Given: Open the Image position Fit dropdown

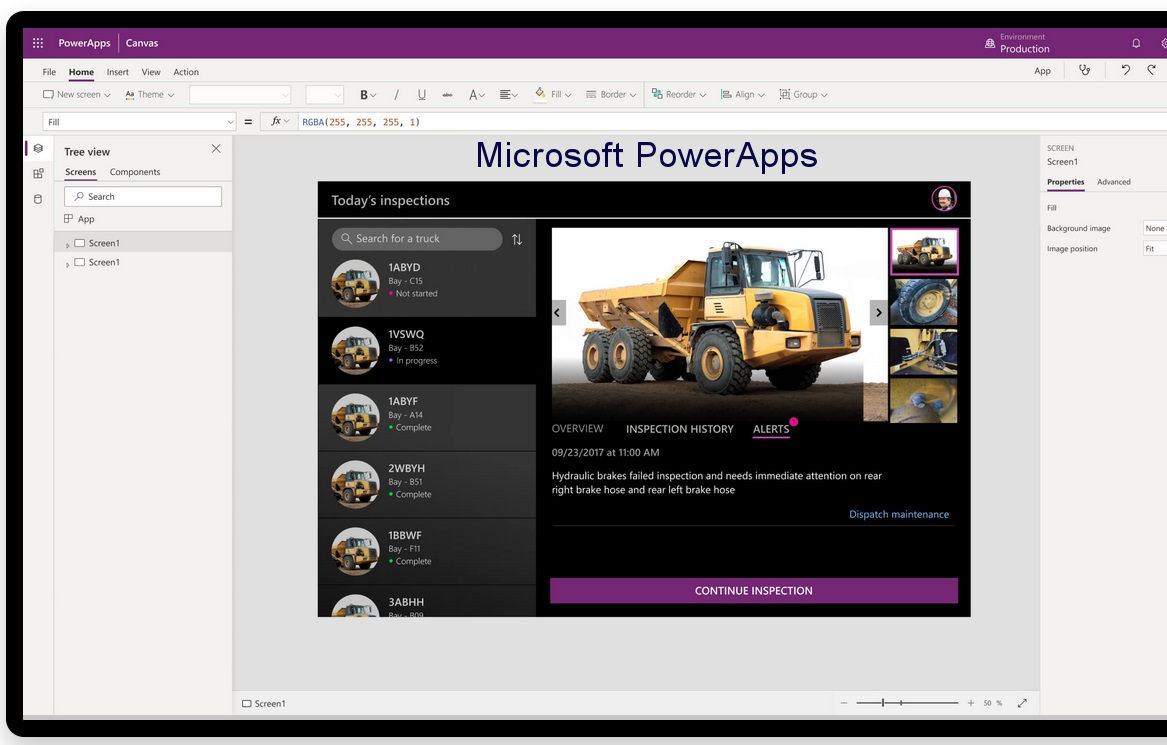Looking at the screenshot, I should pos(1155,249).
